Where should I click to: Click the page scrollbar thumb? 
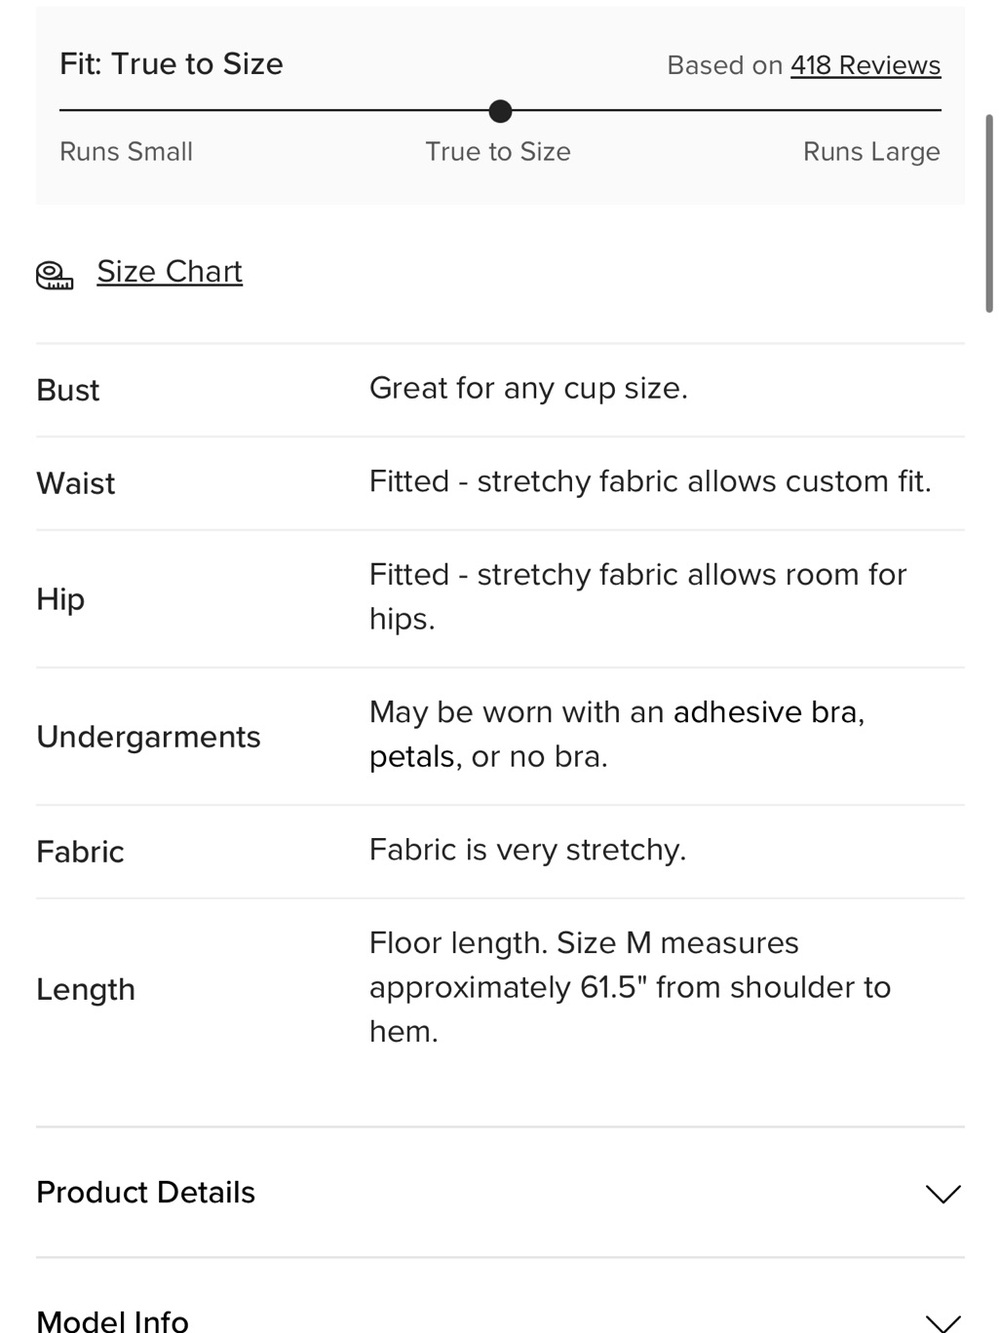(x=989, y=214)
